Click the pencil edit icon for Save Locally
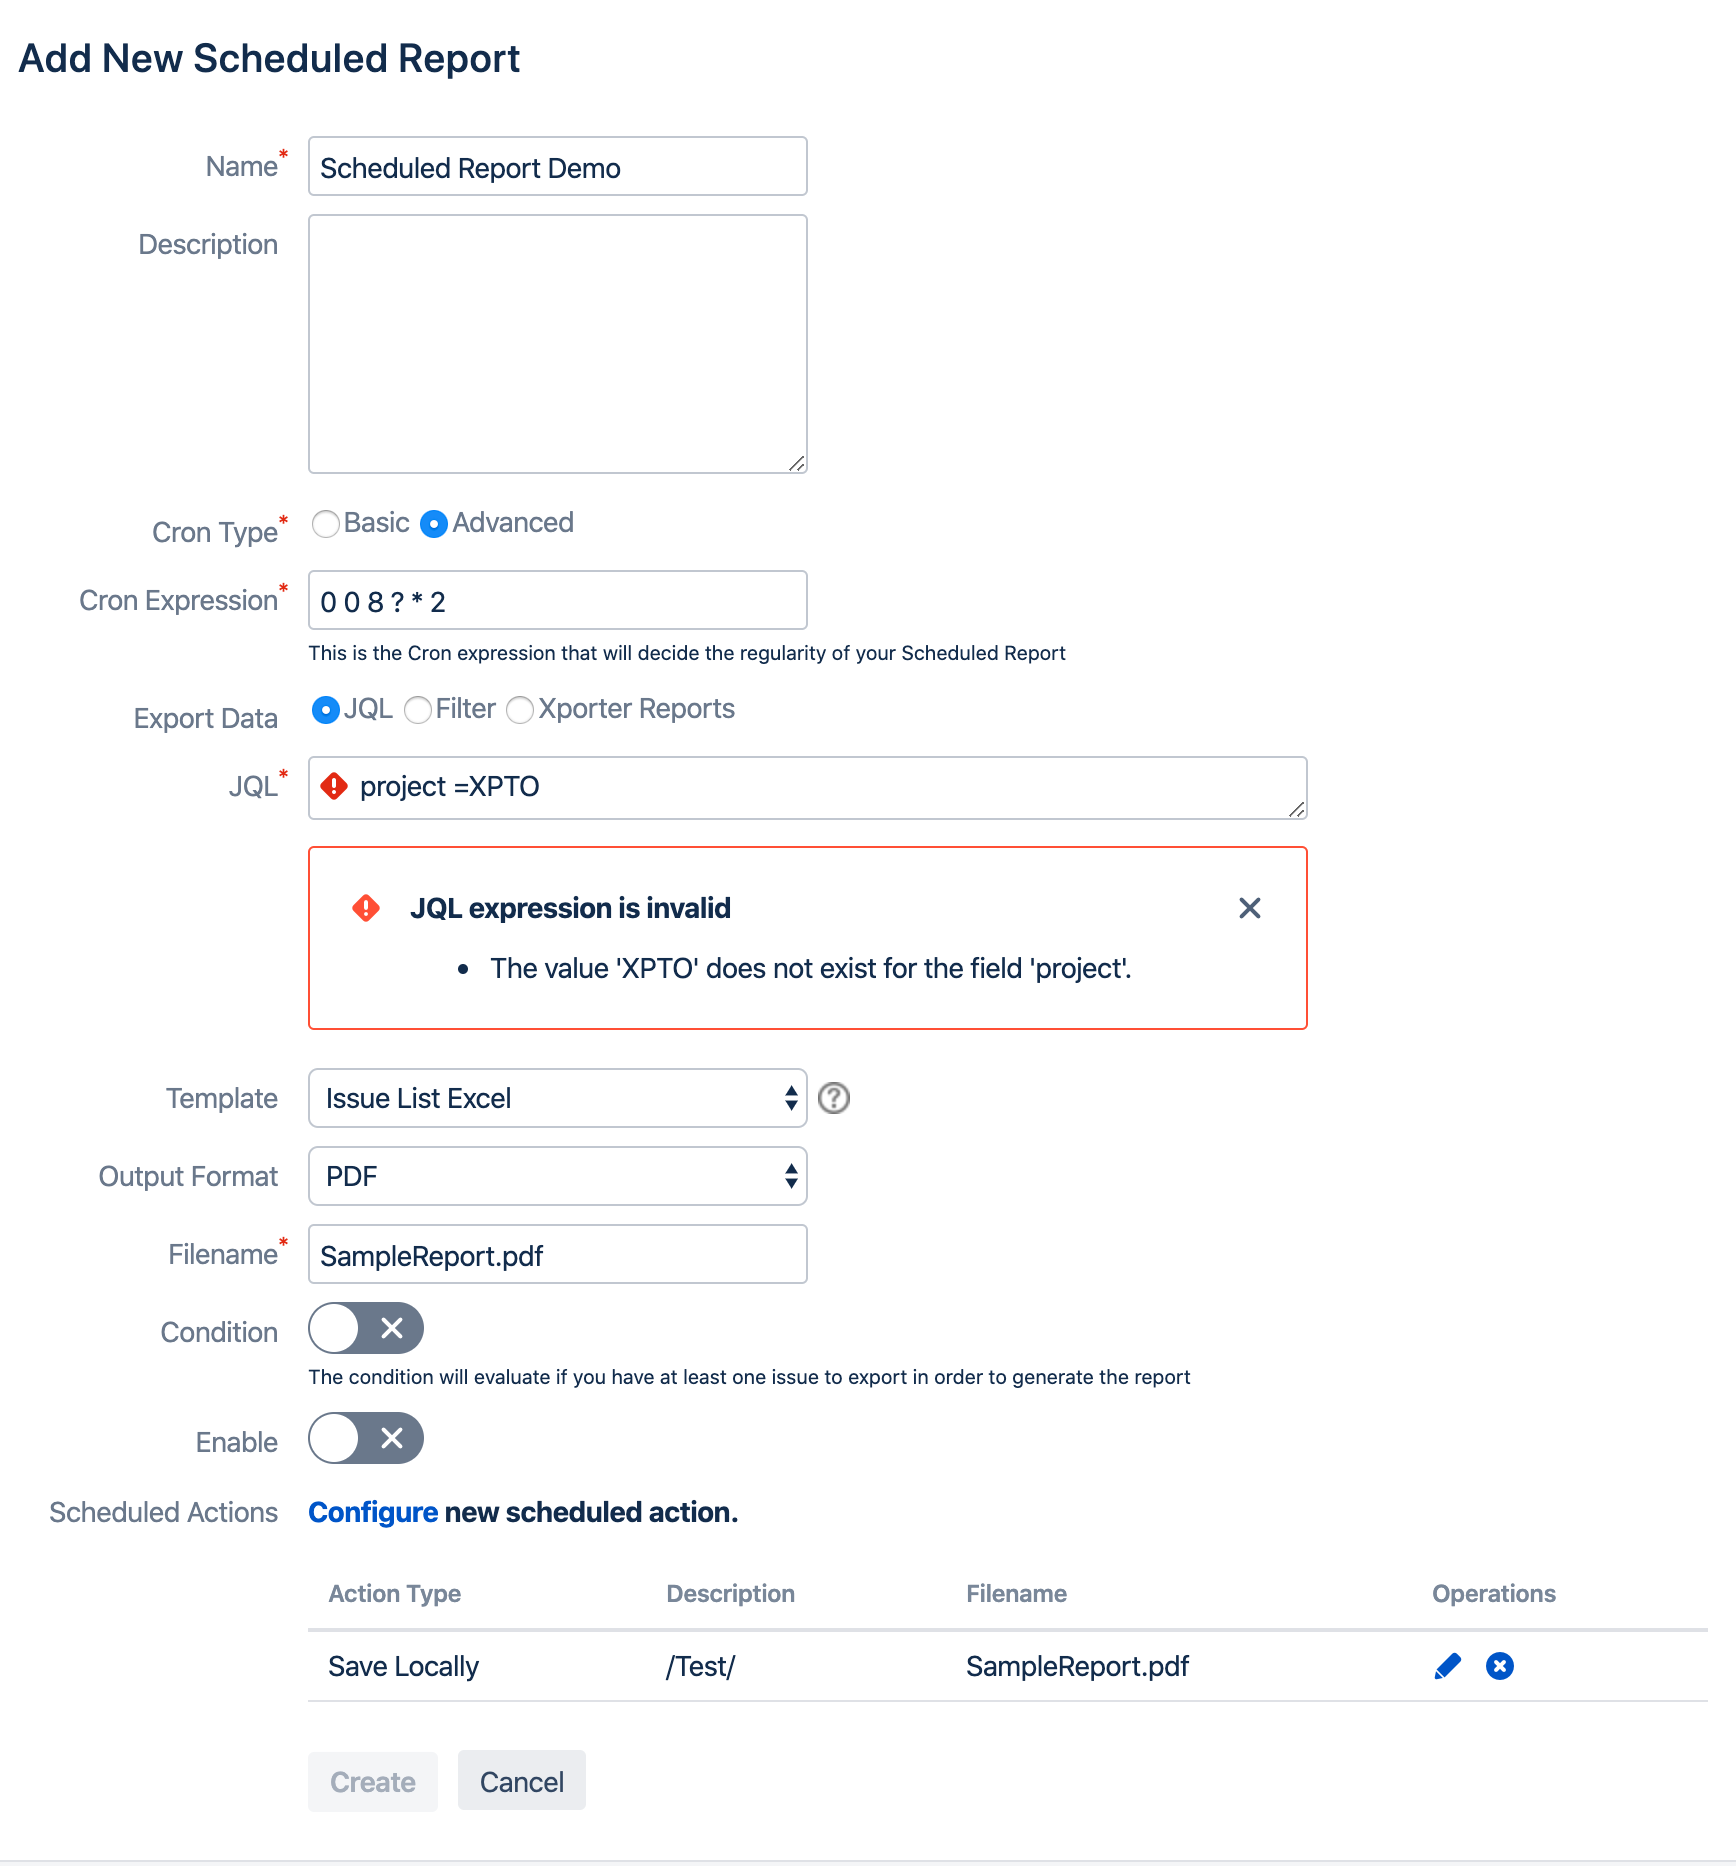The width and height of the screenshot is (1736, 1866). 1447,1666
